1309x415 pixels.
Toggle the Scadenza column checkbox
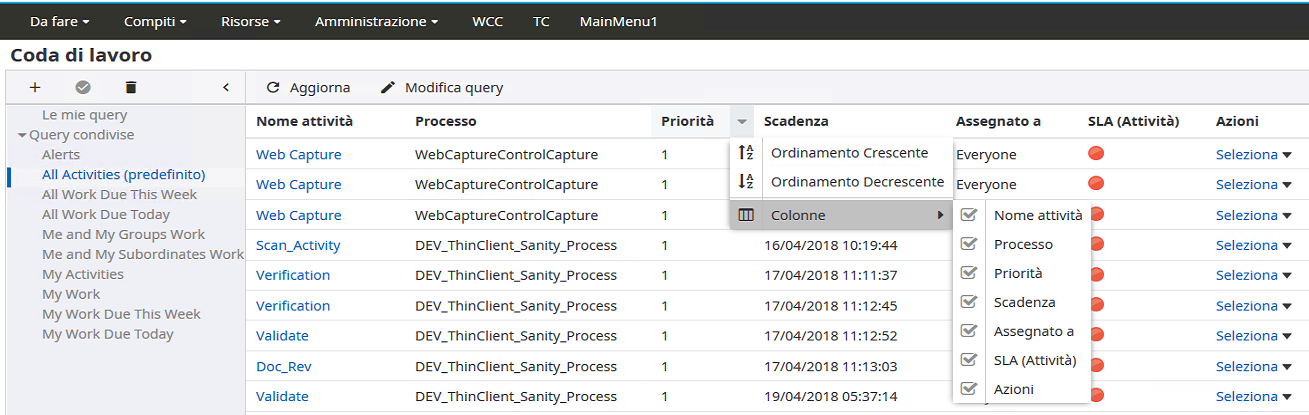coord(968,302)
